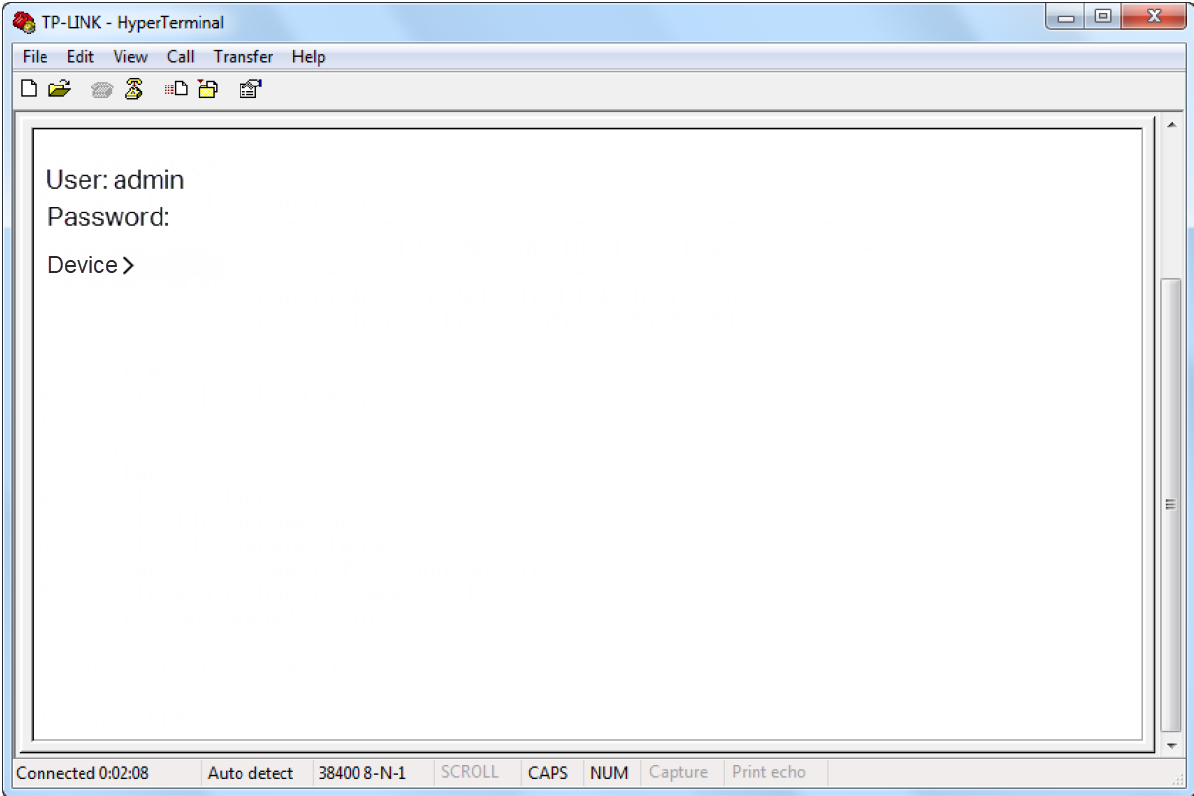
Task: Click the 'Connected 0:02:08' status entry
Action: point(82,773)
